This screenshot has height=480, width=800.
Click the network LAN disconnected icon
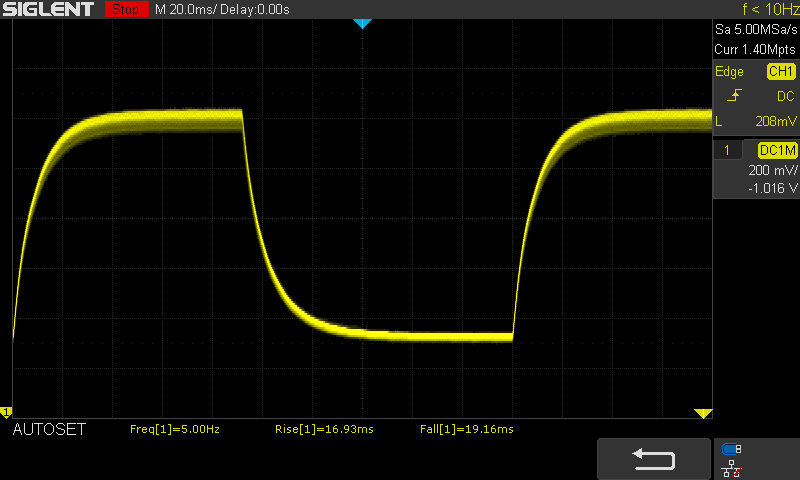click(732, 468)
